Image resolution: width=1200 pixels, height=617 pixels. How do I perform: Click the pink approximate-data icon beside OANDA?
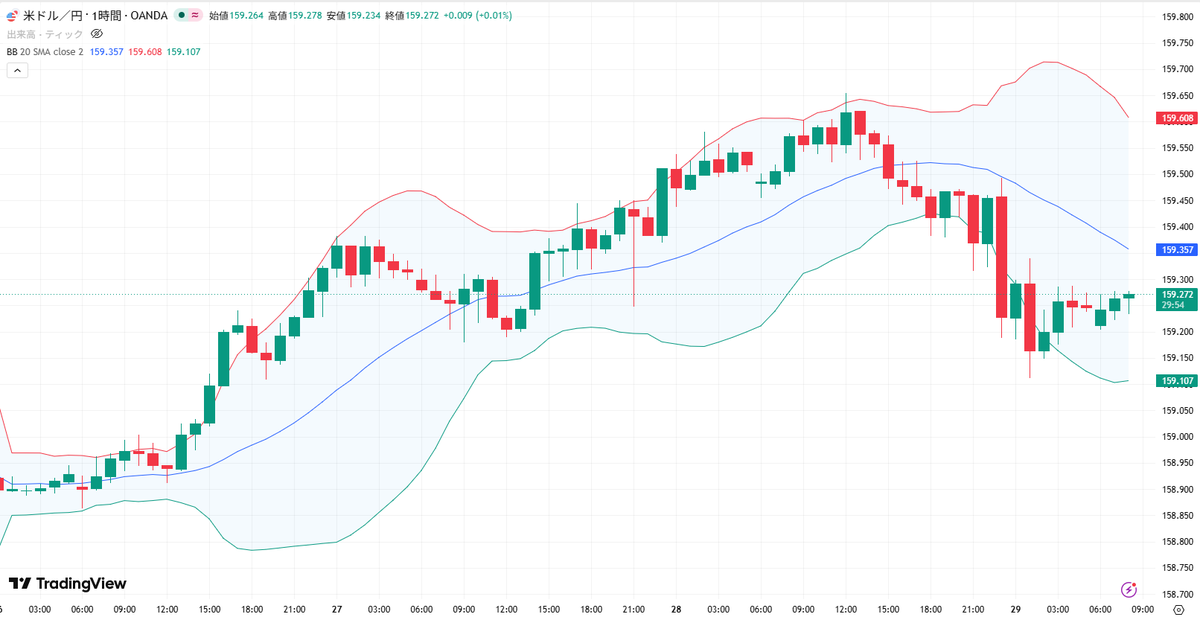[193, 16]
